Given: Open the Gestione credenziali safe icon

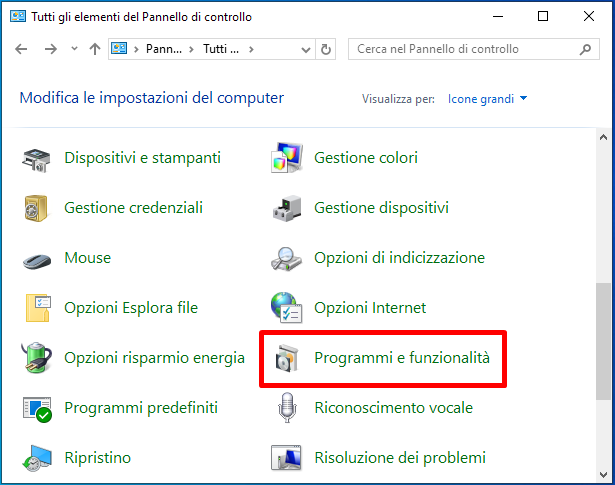Looking at the screenshot, I should 36,208.
